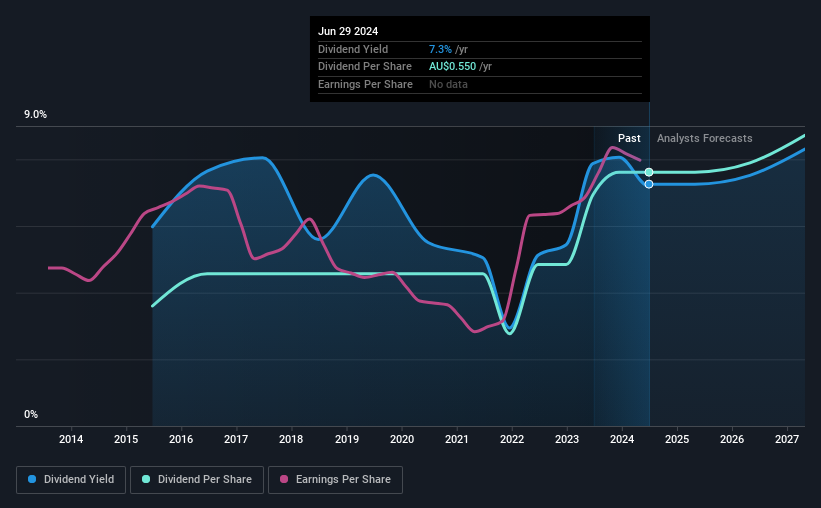821x508 pixels.
Task: Click the 2021 x-axis label
Action: [x=457, y=439]
